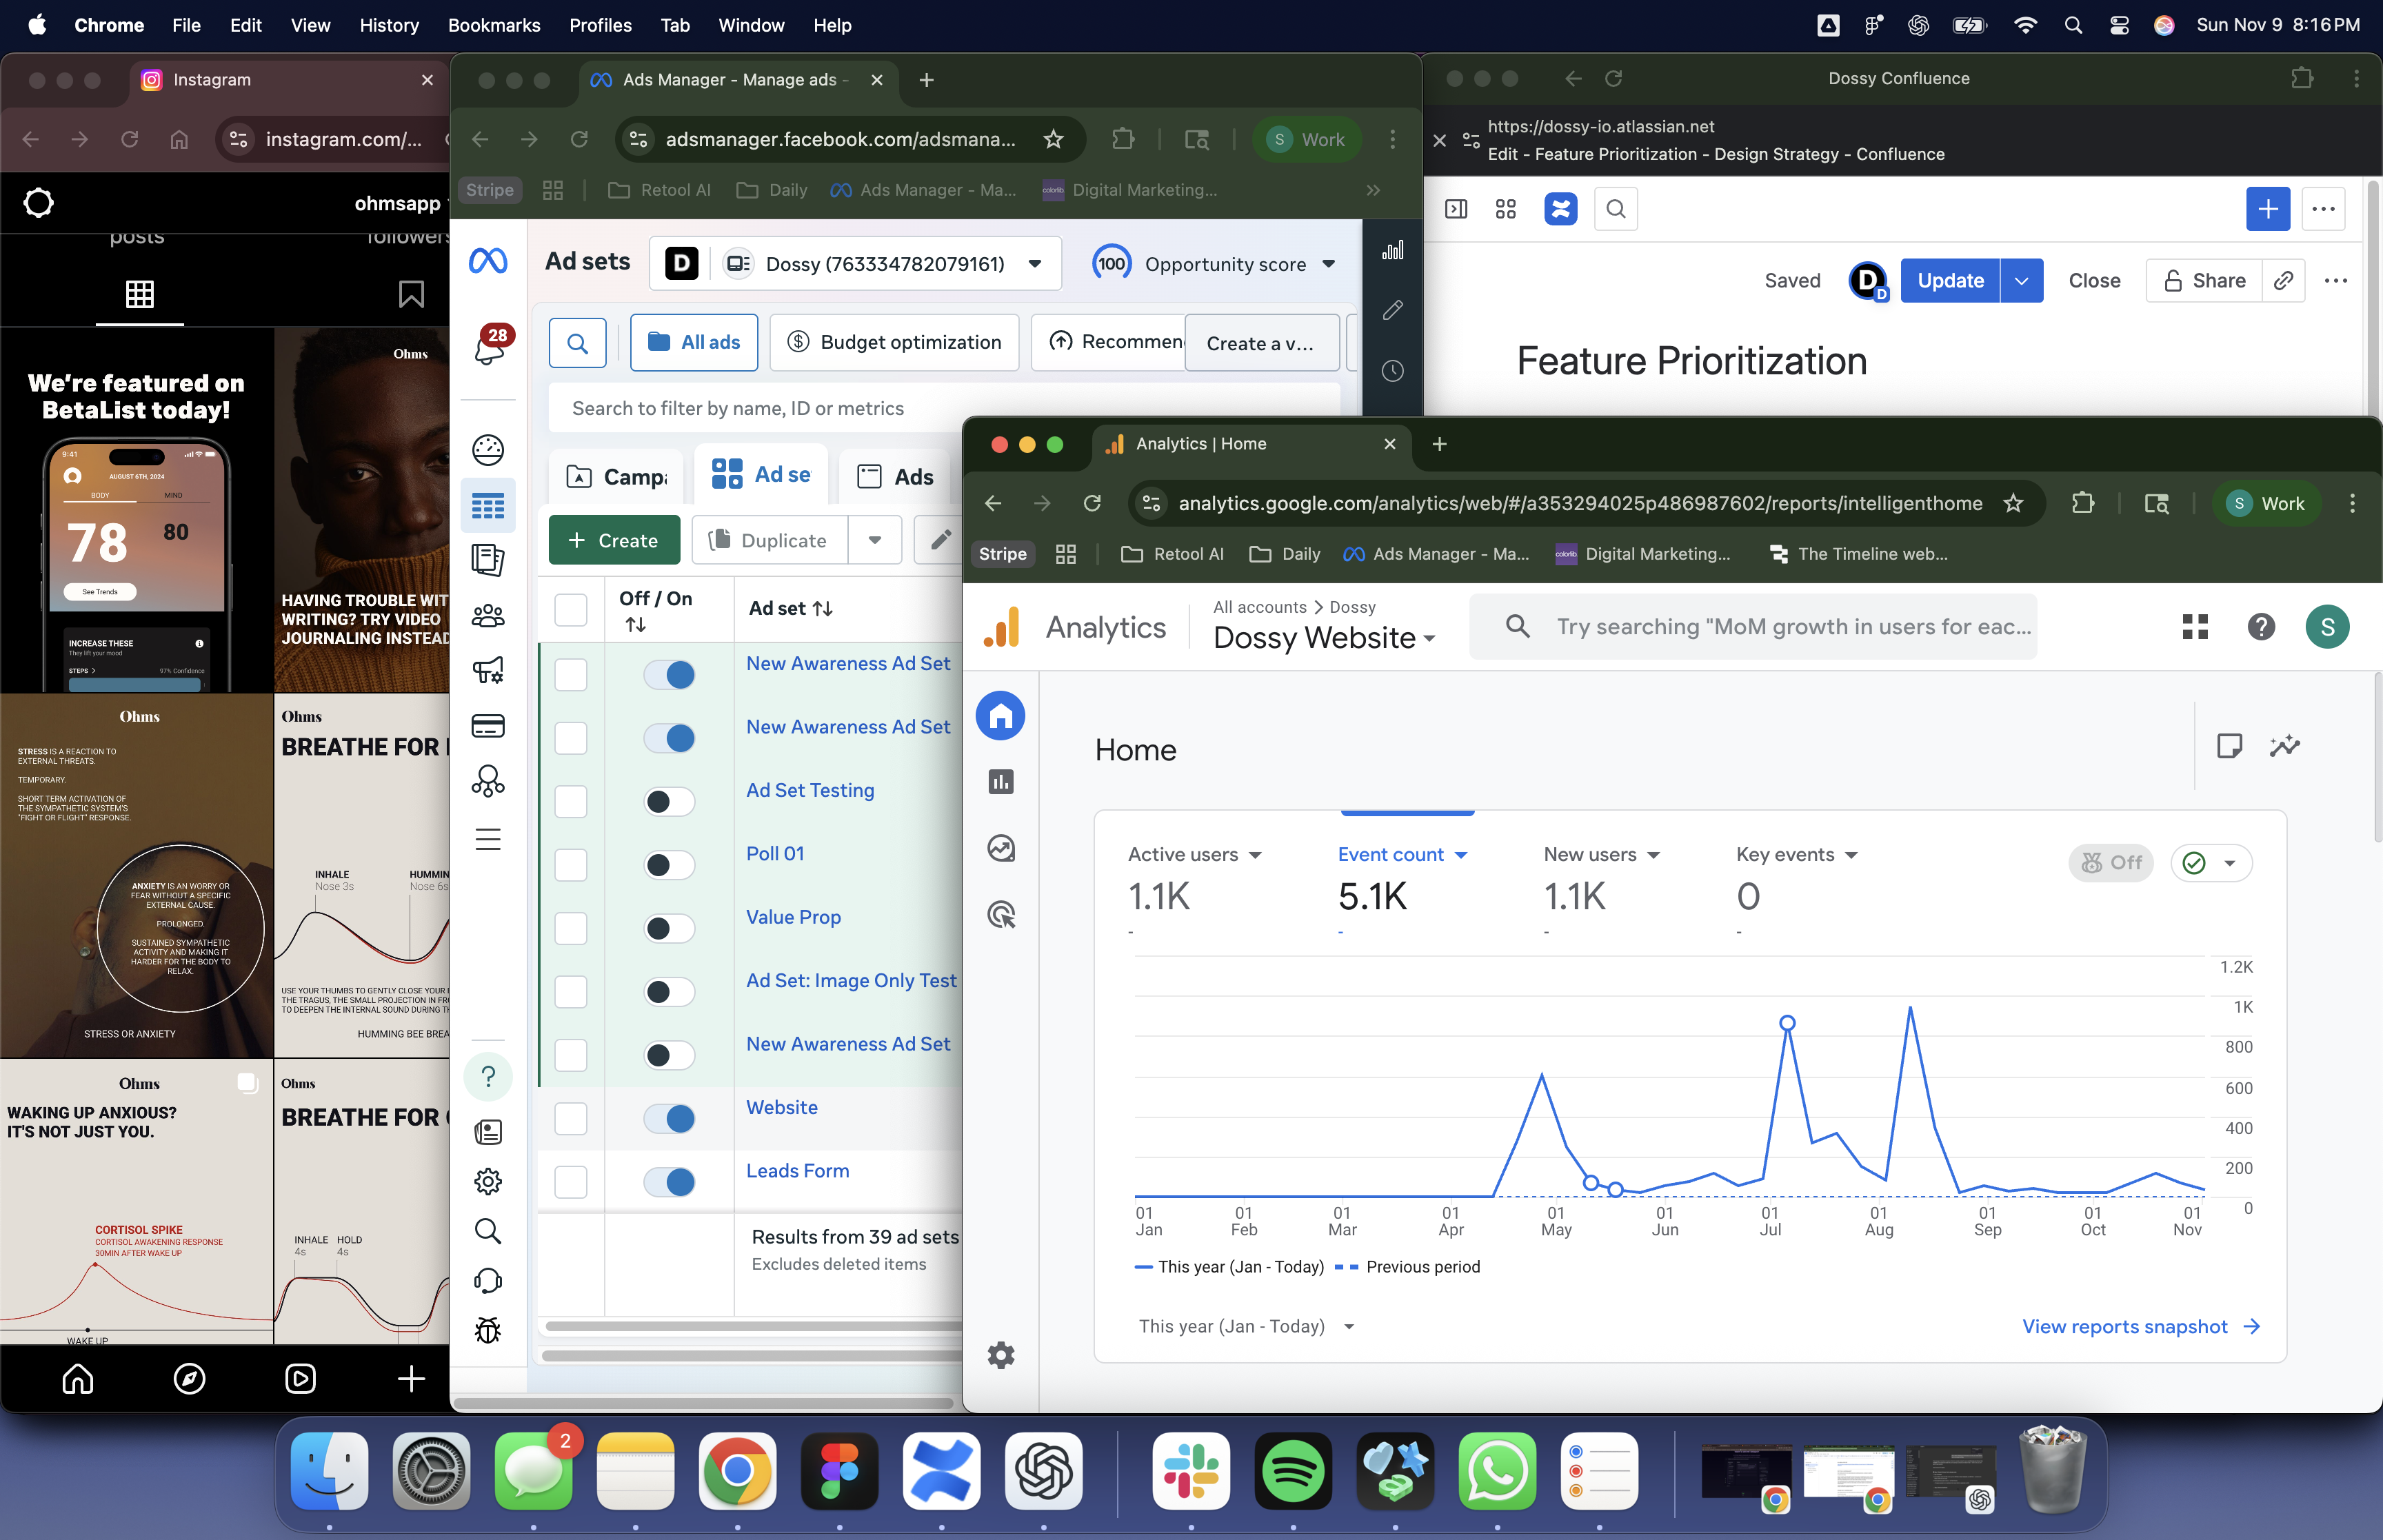Open Instagram Reels icon in bottom bar
The width and height of the screenshot is (2383, 1540).
[x=300, y=1379]
